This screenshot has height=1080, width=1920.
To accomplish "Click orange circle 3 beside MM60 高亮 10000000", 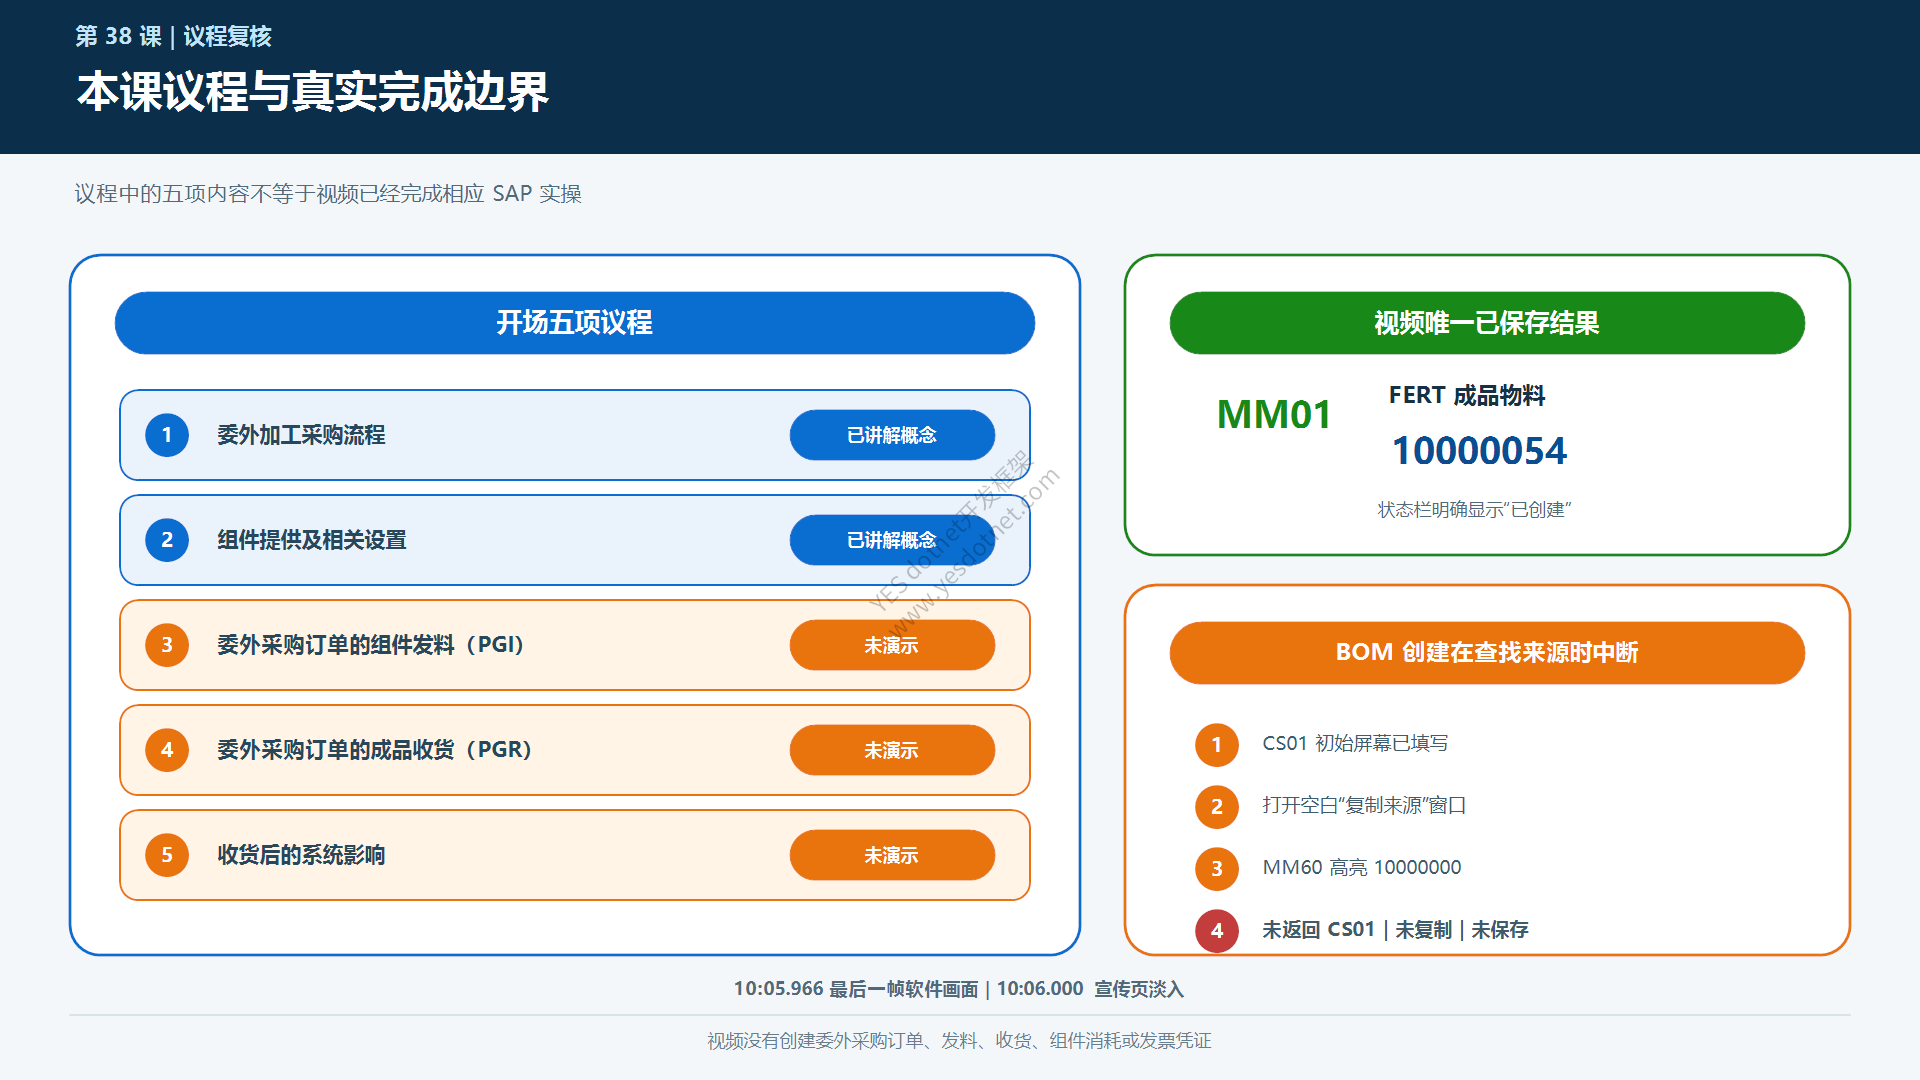I will (1217, 868).
